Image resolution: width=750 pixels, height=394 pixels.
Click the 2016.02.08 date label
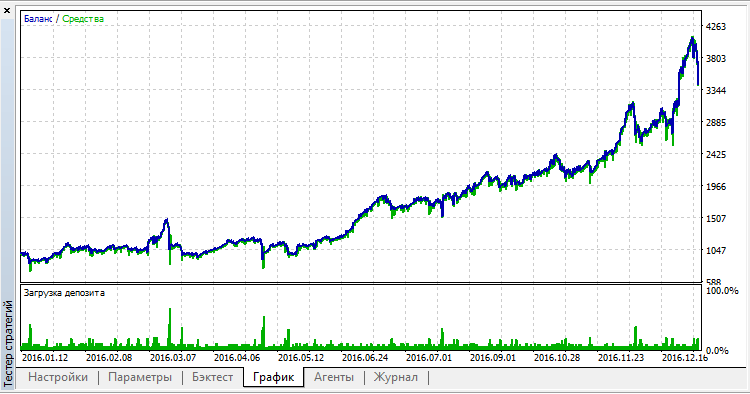point(109,358)
